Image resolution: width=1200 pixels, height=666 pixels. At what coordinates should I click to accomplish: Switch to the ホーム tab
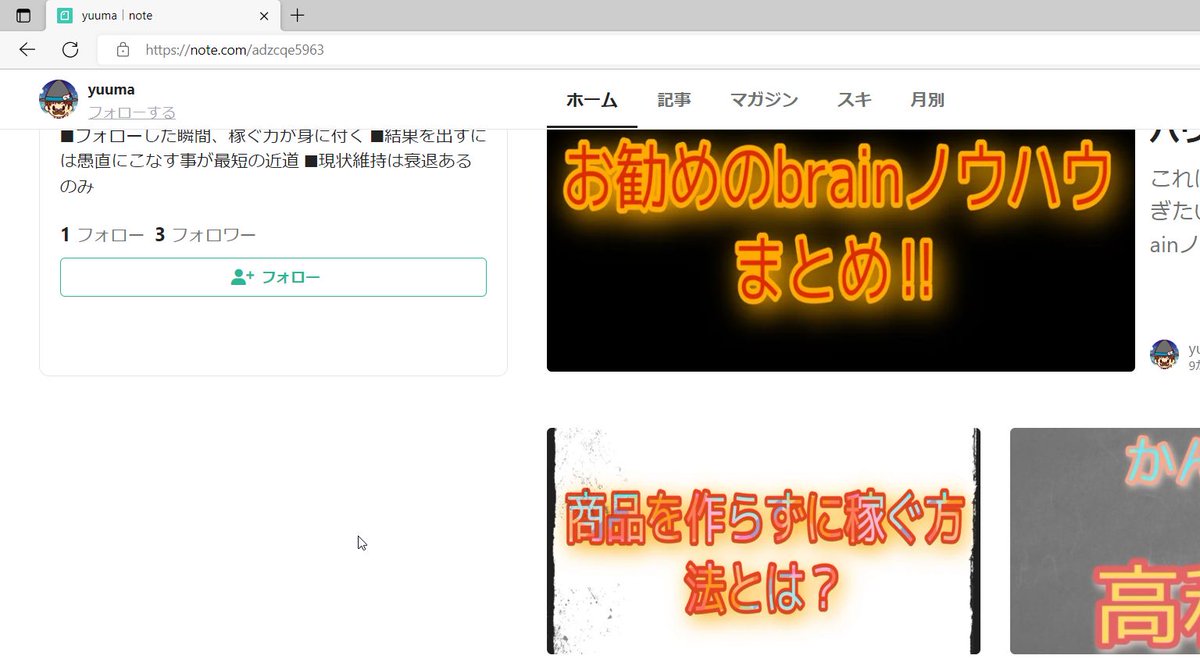pos(592,100)
